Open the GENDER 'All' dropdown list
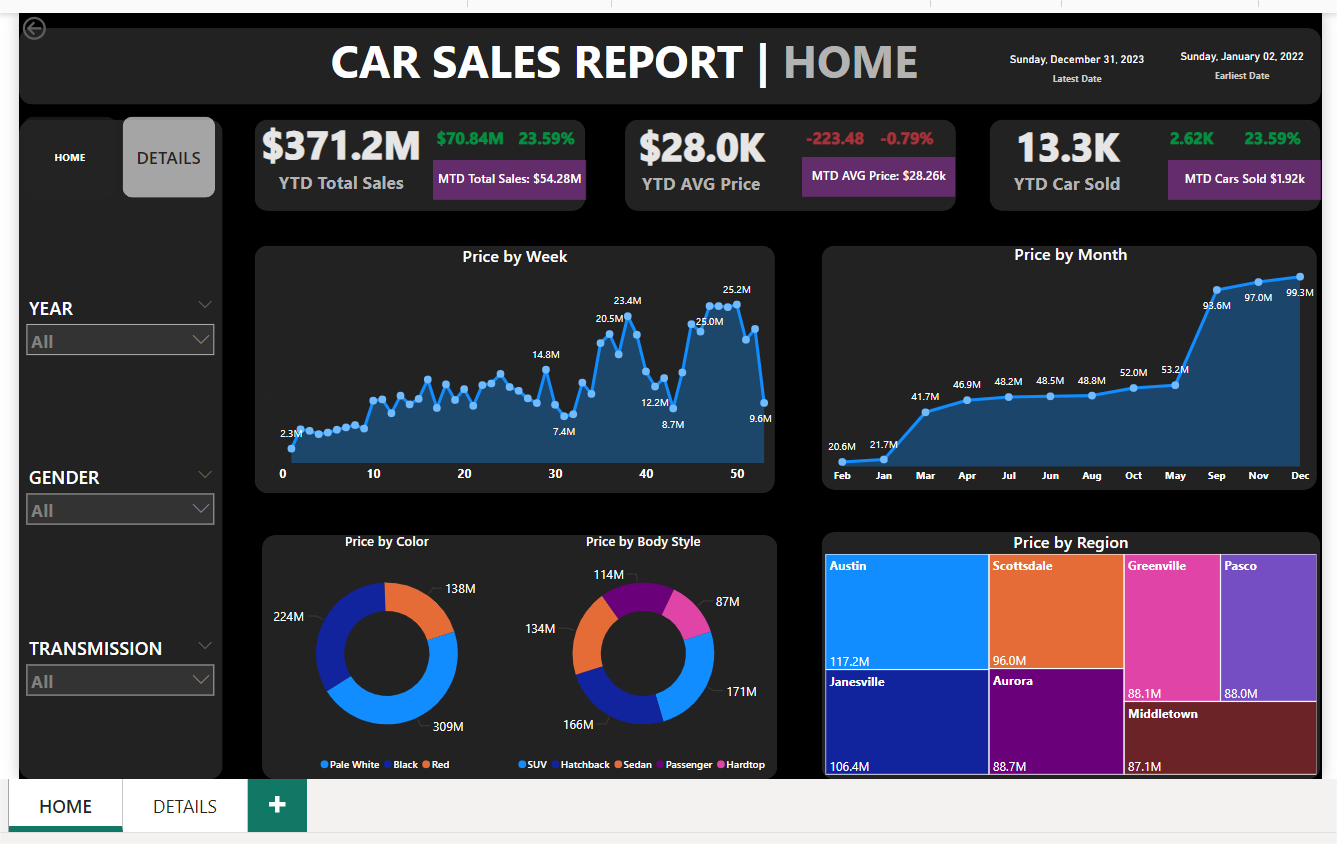Viewport: 1337px width, 844px height. [x=202, y=509]
